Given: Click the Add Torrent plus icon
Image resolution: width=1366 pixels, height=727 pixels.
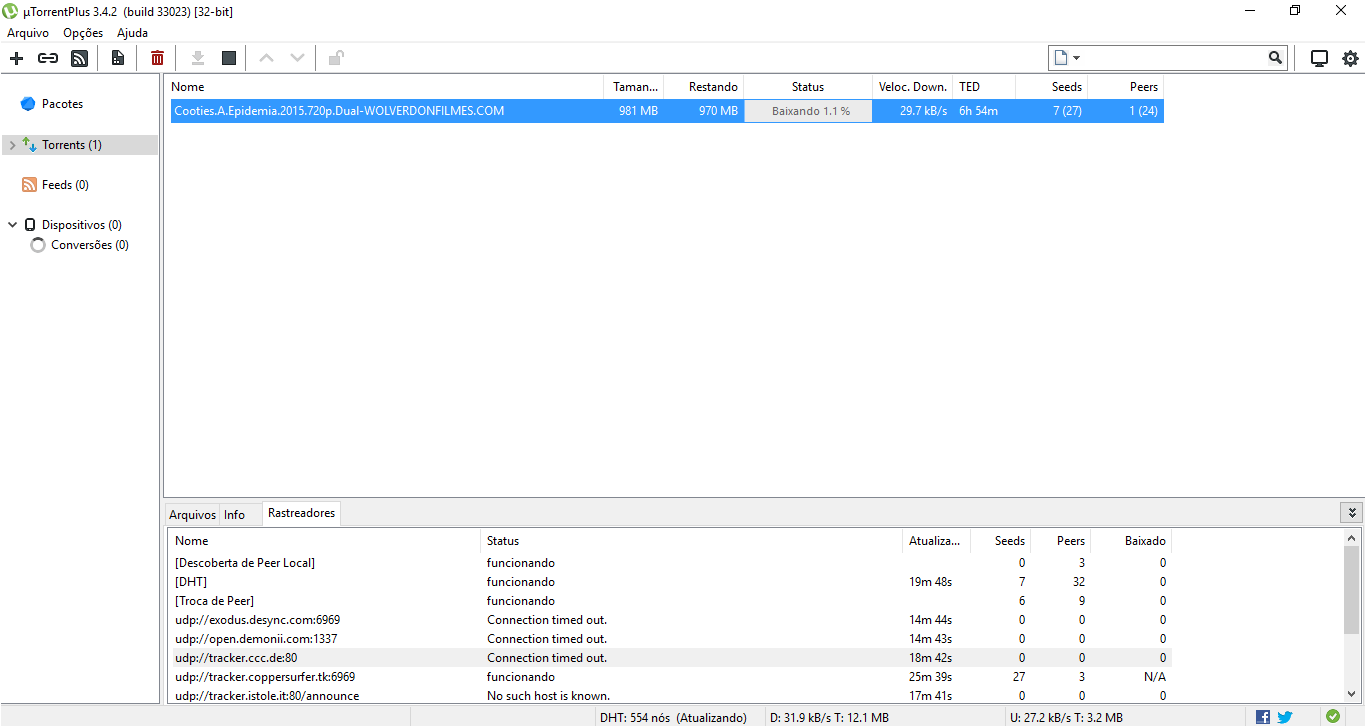Looking at the screenshot, I should click(x=16, y=58).
